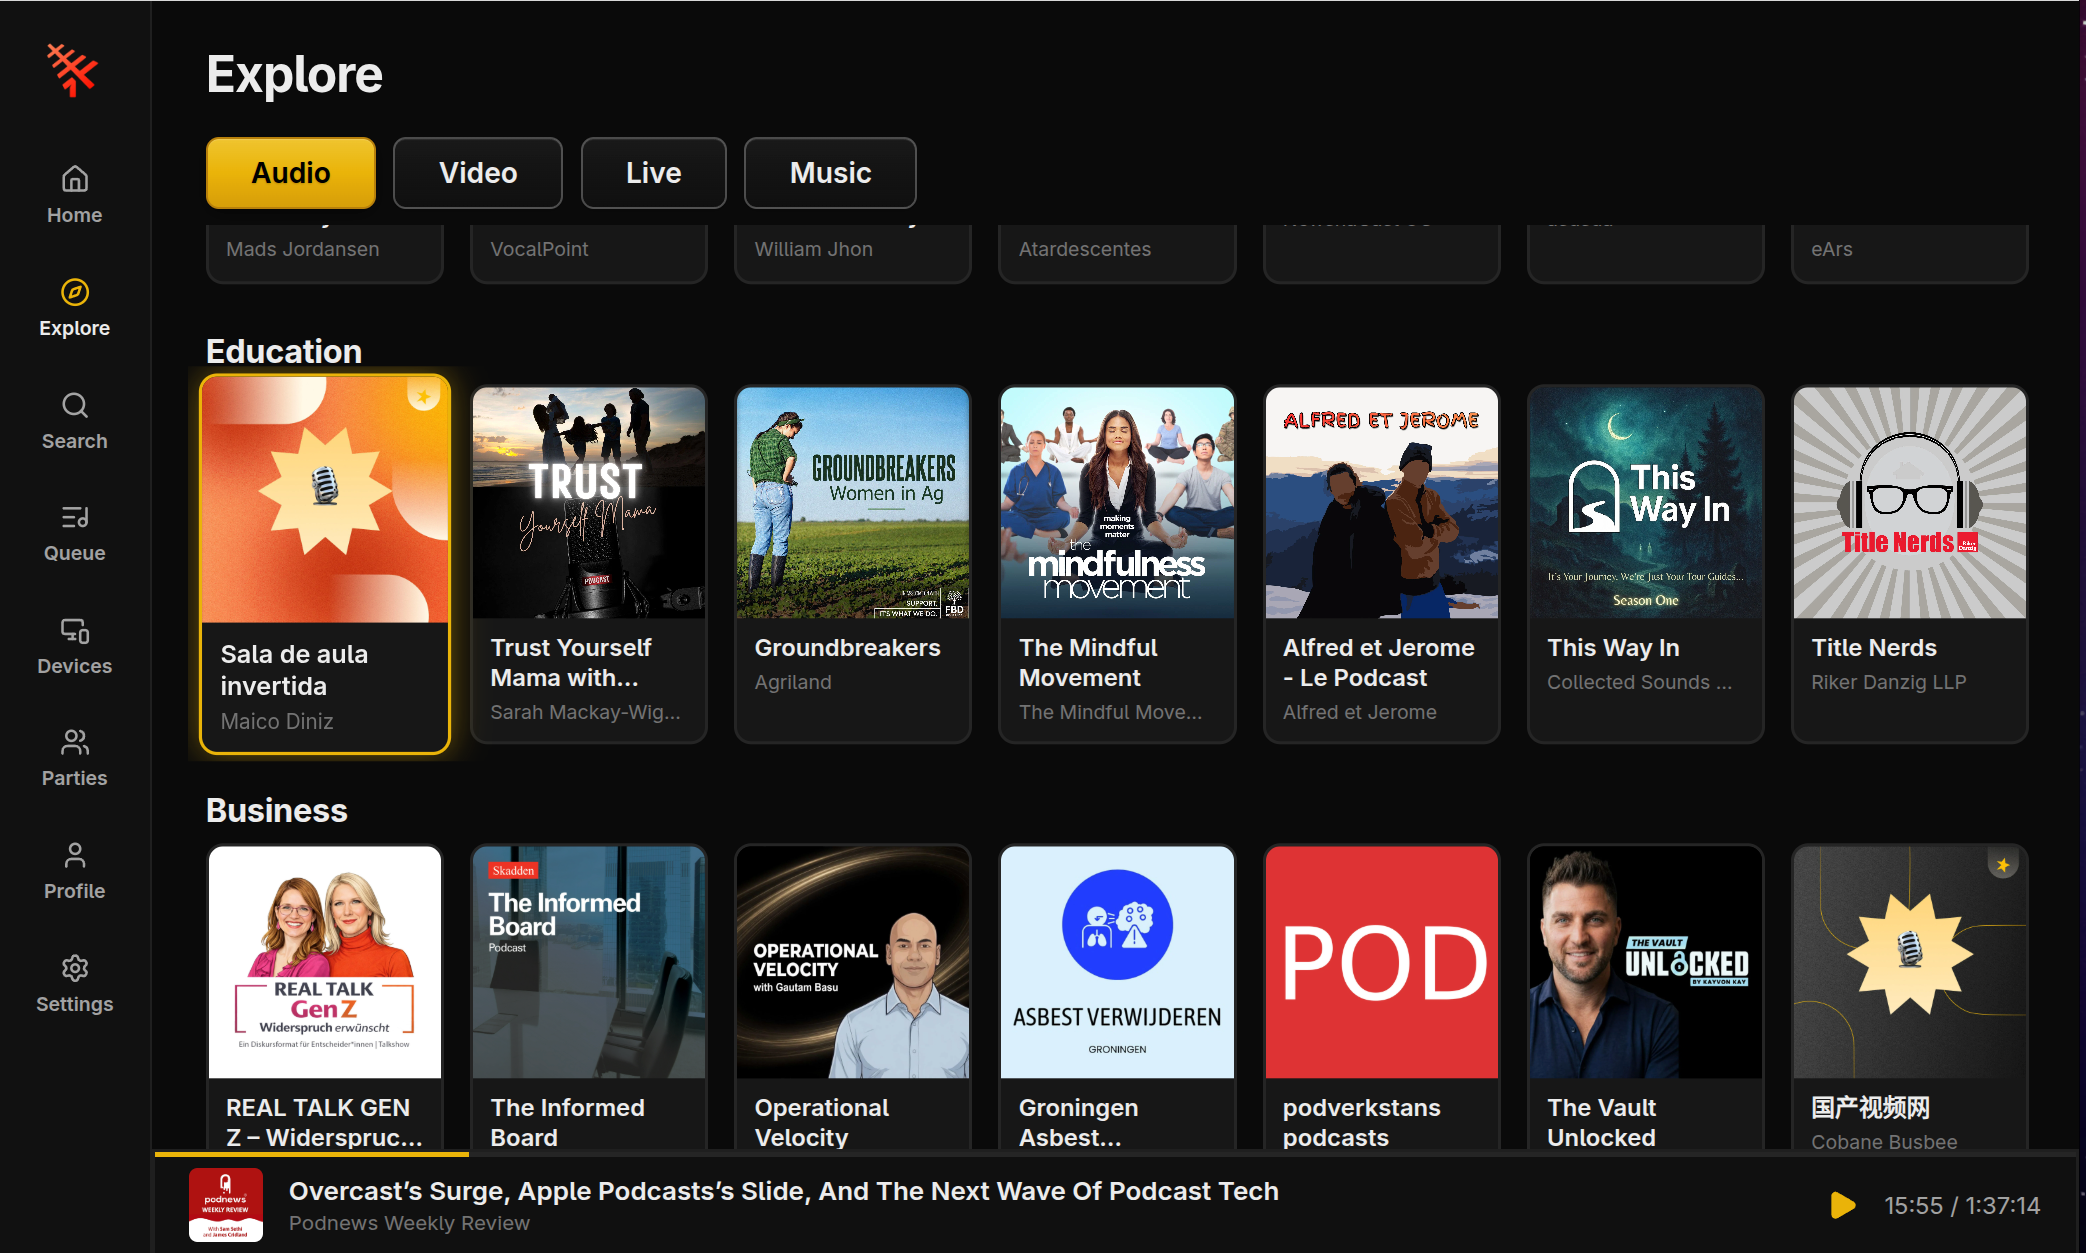Switch to the Music tab
This screenshot has height=1253, width=2086.
pyautogui.click(x=830, y=173)
